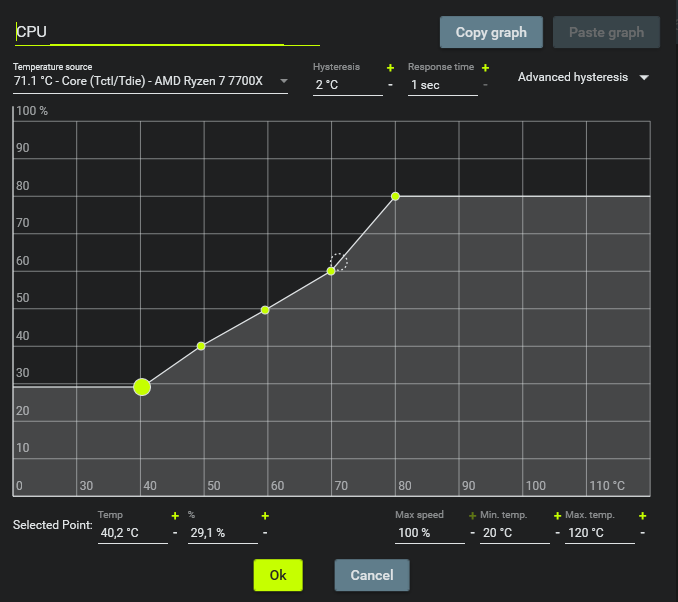Select the curve point at 60 °C
Screen dimensions: 678x602
coord(265,310)
